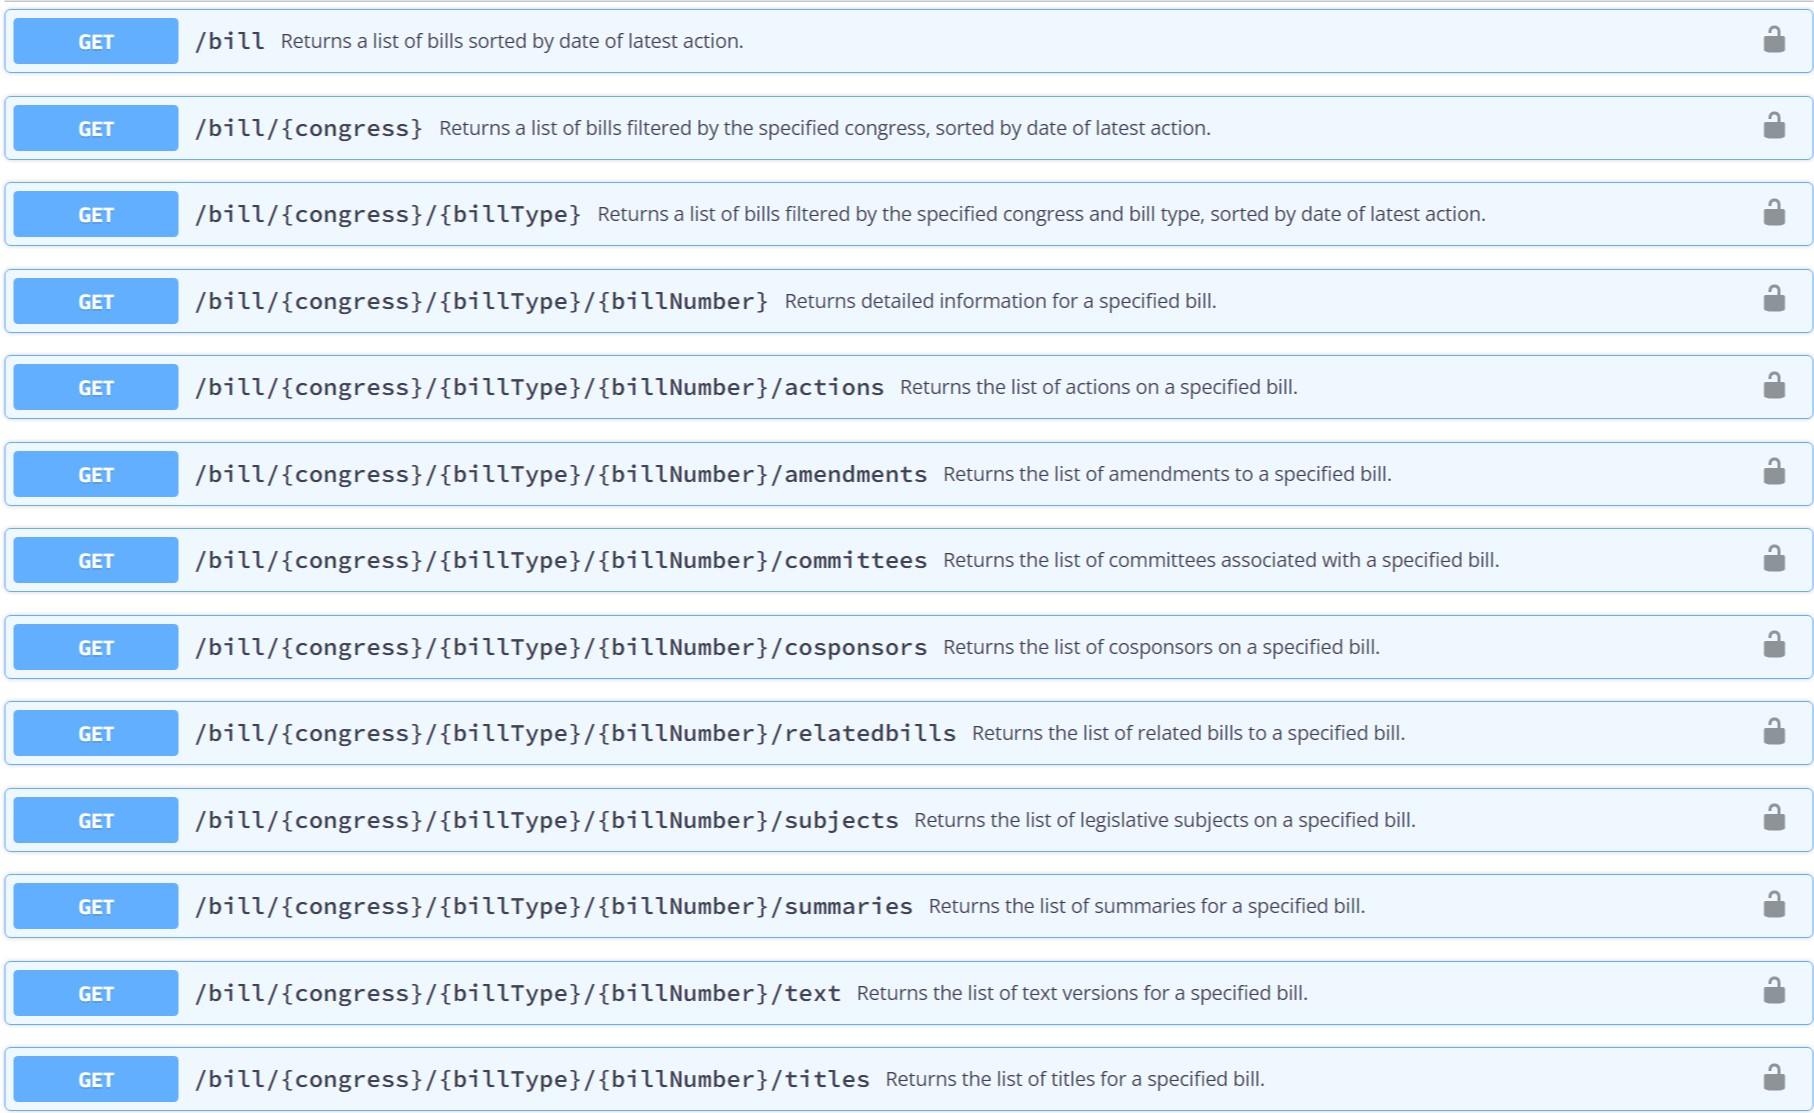This screenshot has height=1113, width=1814.
Task: Expand the /bill/{congress}/{billType}/{billNumber} detailed information row
Action: click(x=481, y=301)
